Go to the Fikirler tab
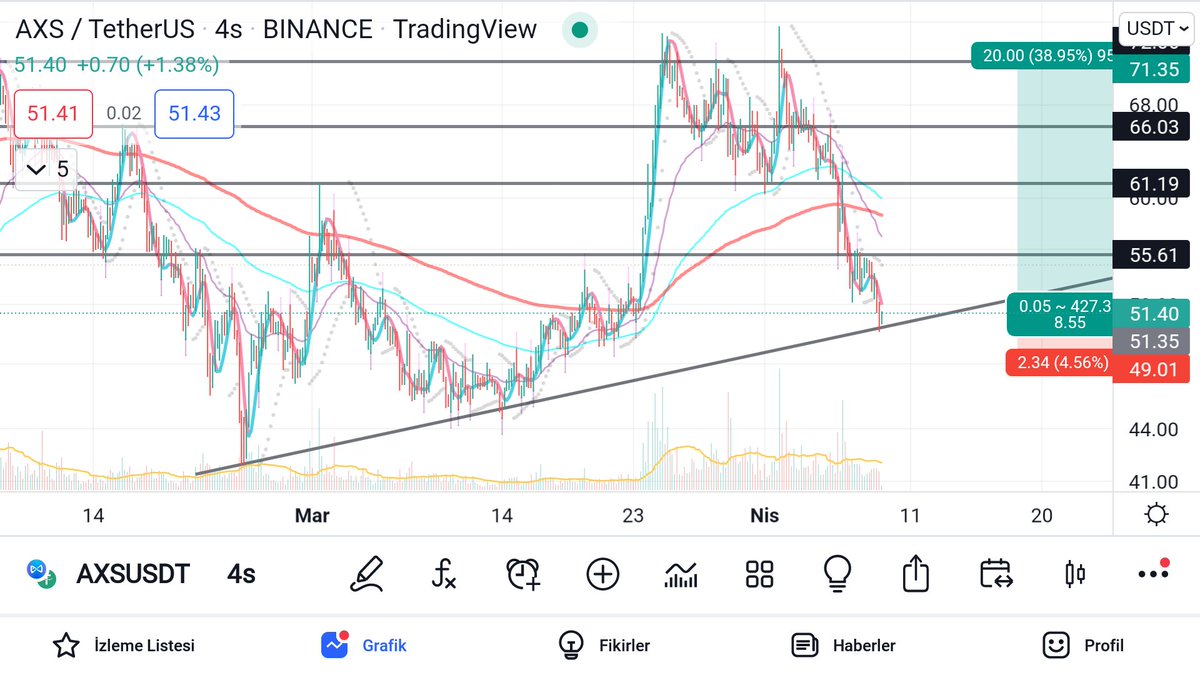The width and height of the screenshot is (1200, 675). (x=604, y=645)
